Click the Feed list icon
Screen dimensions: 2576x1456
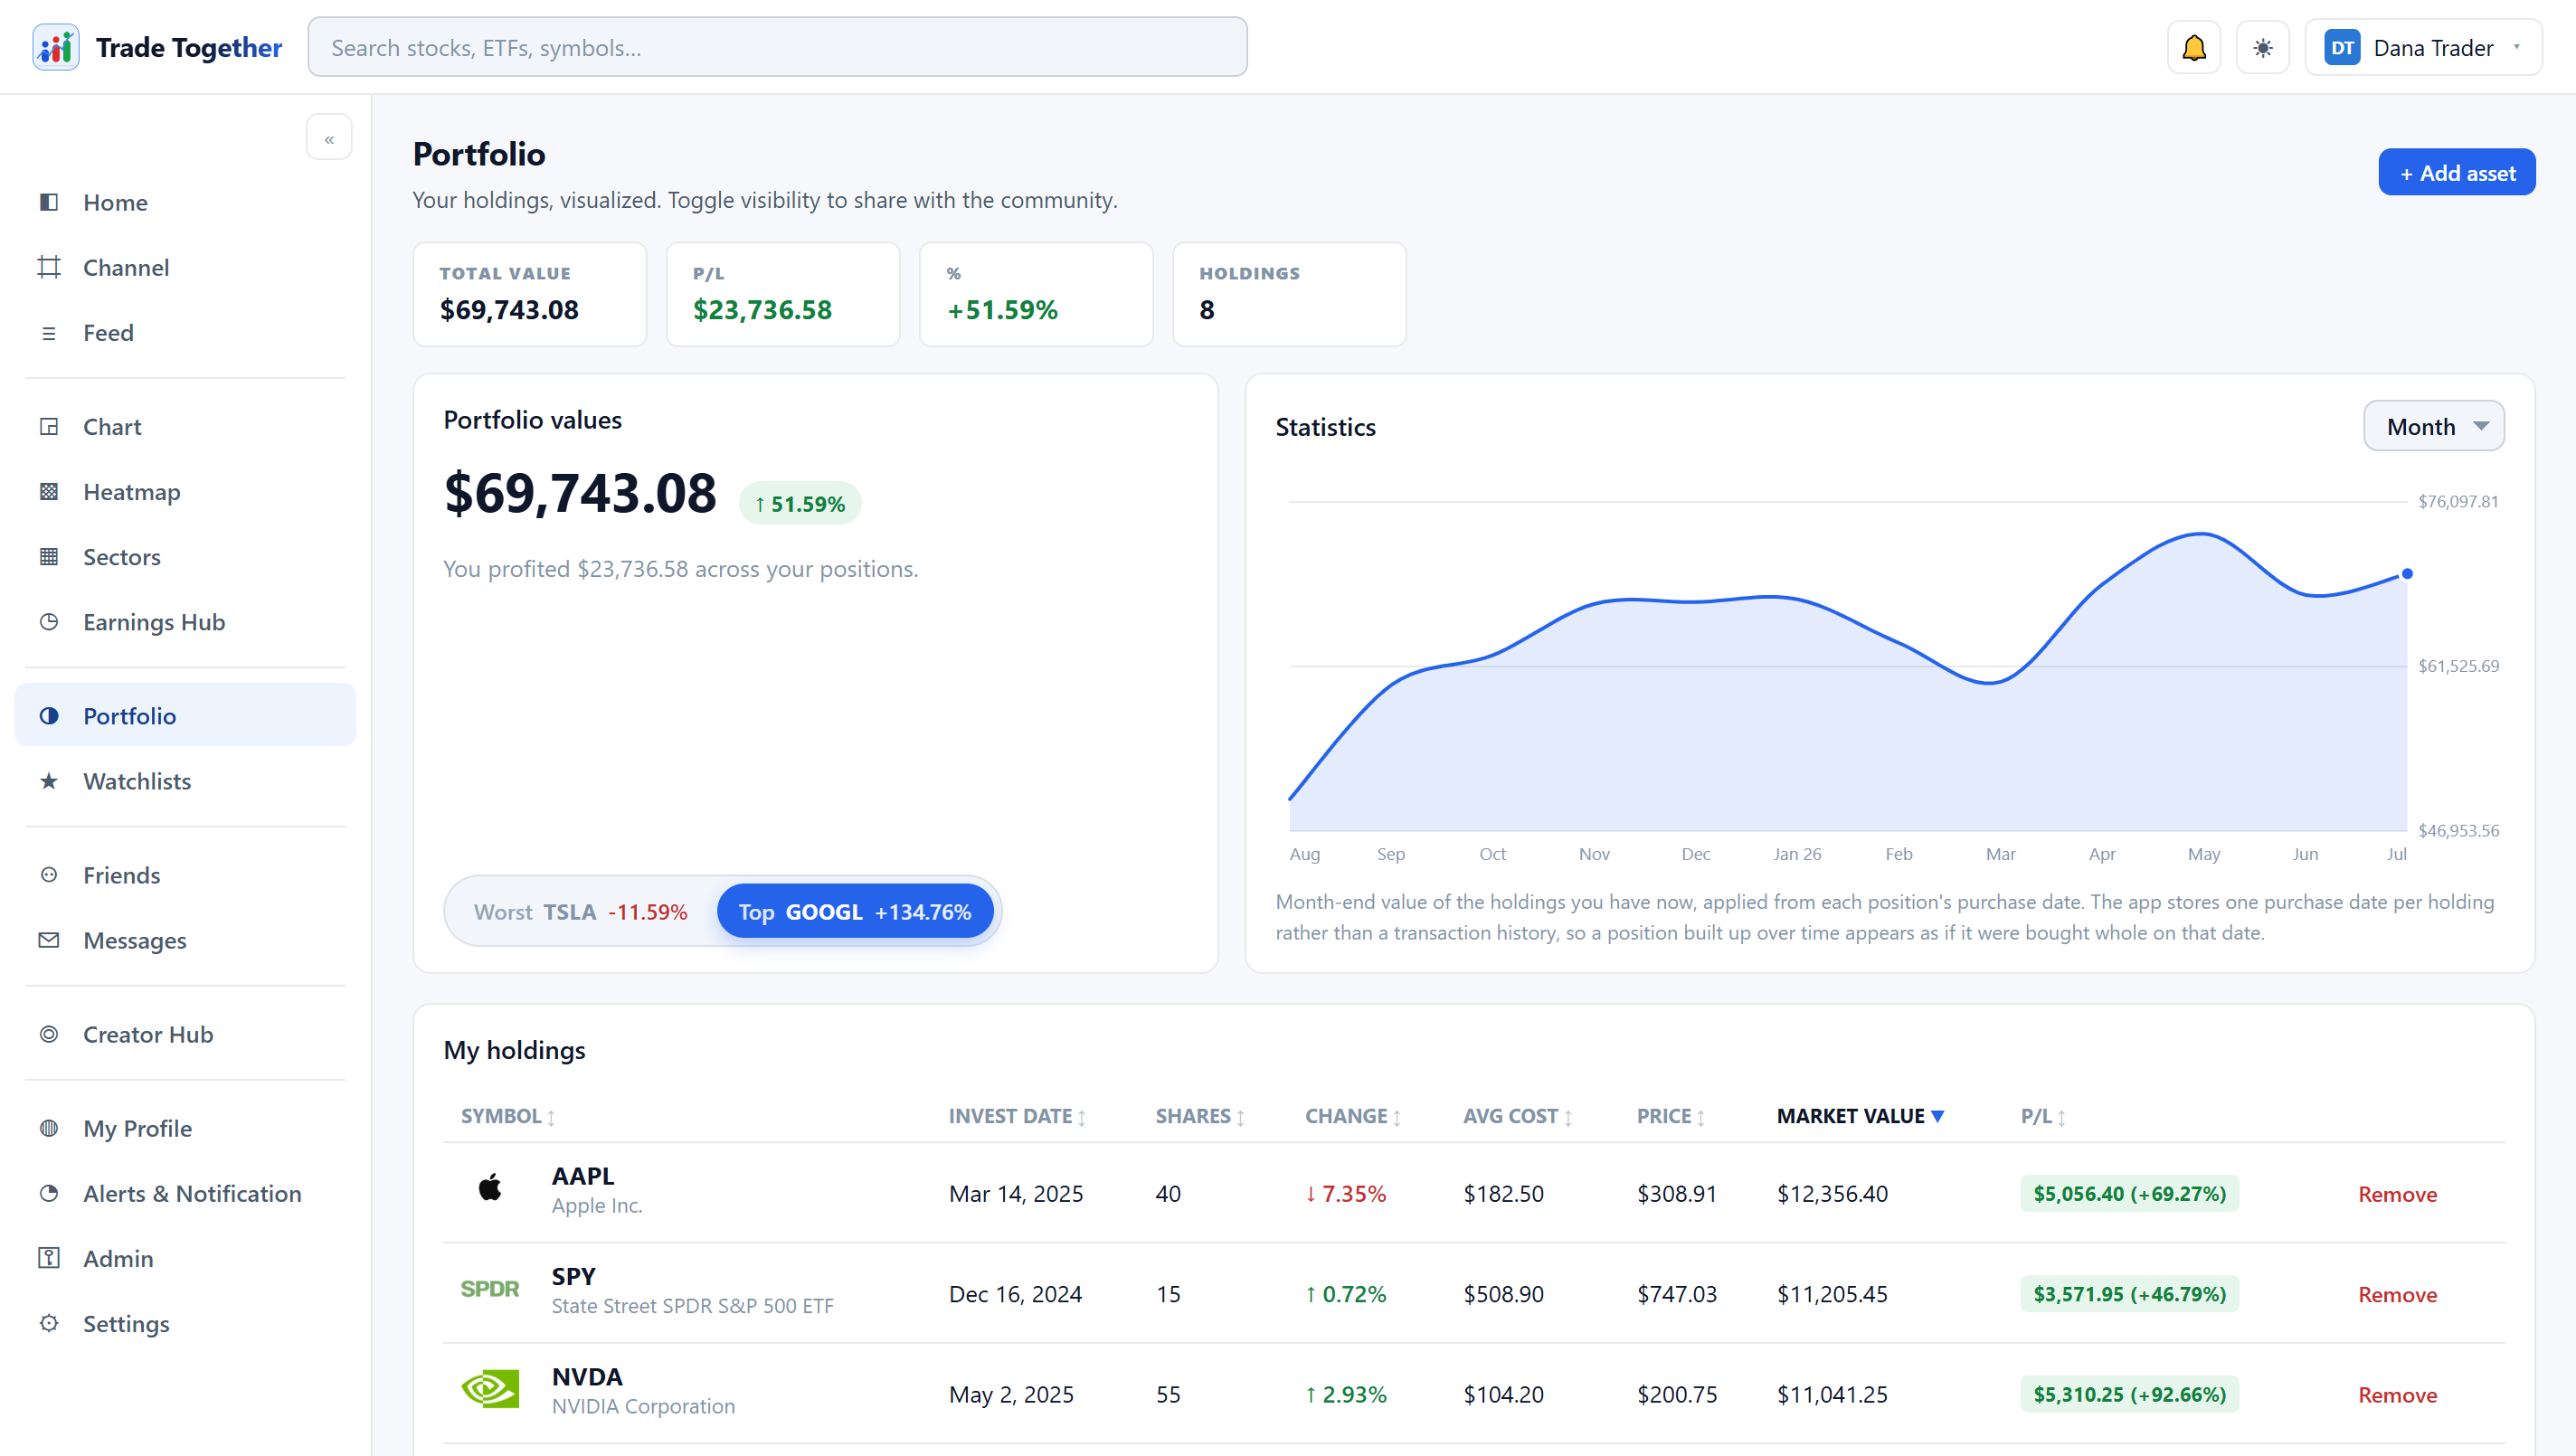coord(49,333)
